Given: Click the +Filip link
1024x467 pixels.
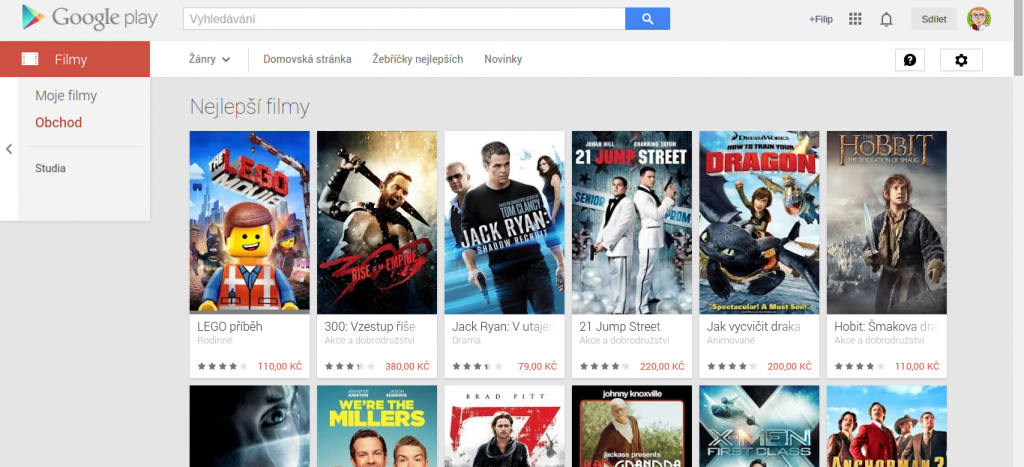Looking at the screenshot, I should pos(821,20).
